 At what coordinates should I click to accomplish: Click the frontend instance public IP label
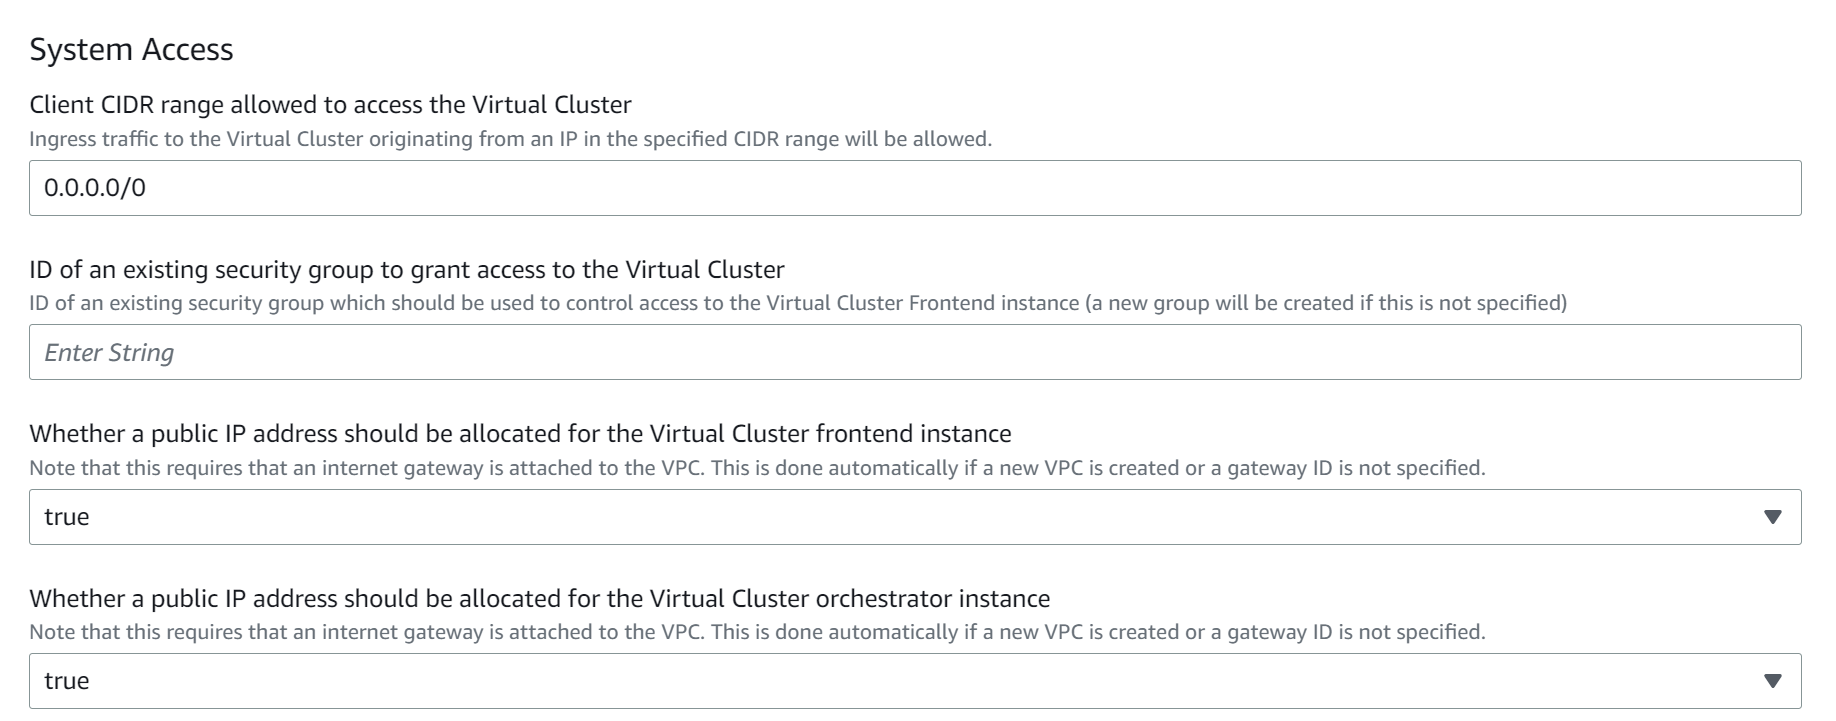click(x=520, y=434)
